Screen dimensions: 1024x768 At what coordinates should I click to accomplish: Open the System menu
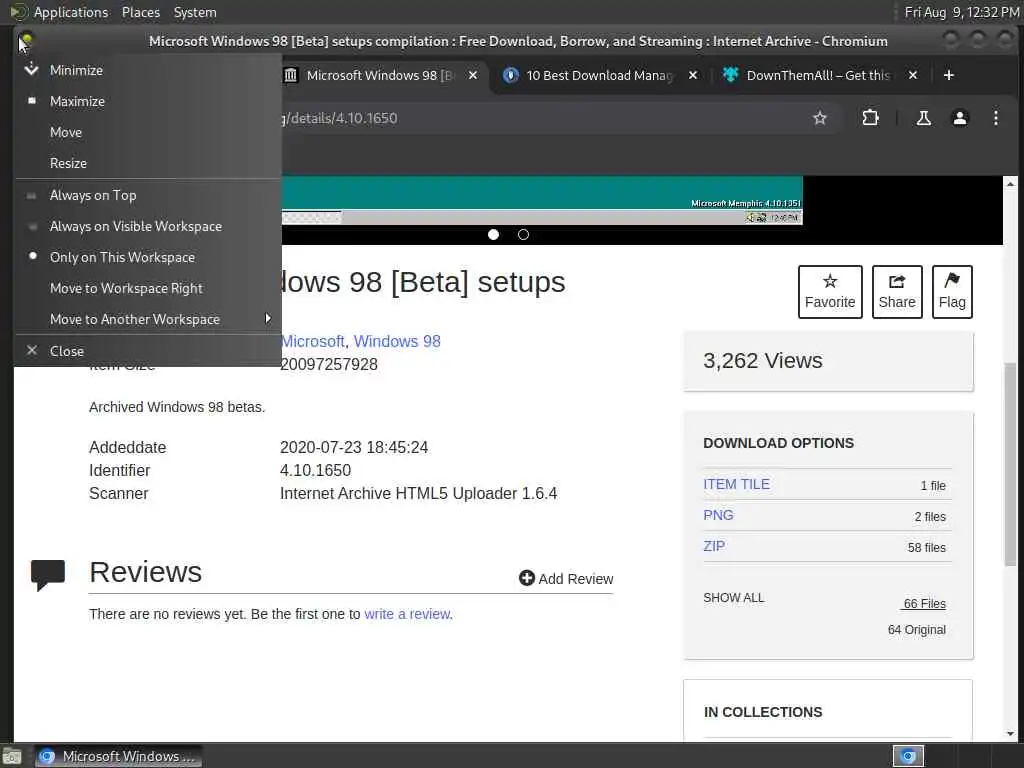click(195, 12)
